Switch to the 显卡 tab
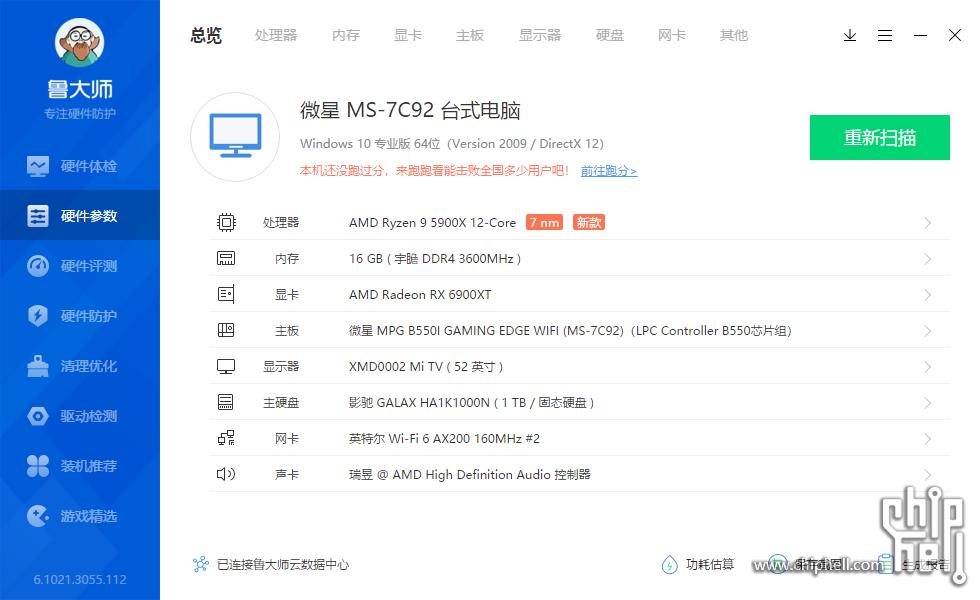This screenshot has width=980, height=600. point(407,35)
